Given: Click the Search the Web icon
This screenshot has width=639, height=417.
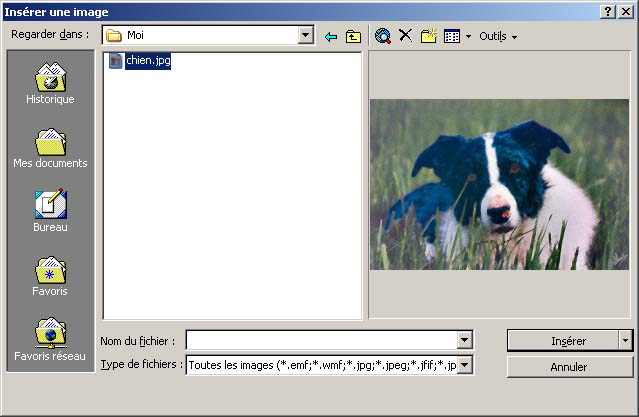Looking at the screenshot, I should (382, 36).
